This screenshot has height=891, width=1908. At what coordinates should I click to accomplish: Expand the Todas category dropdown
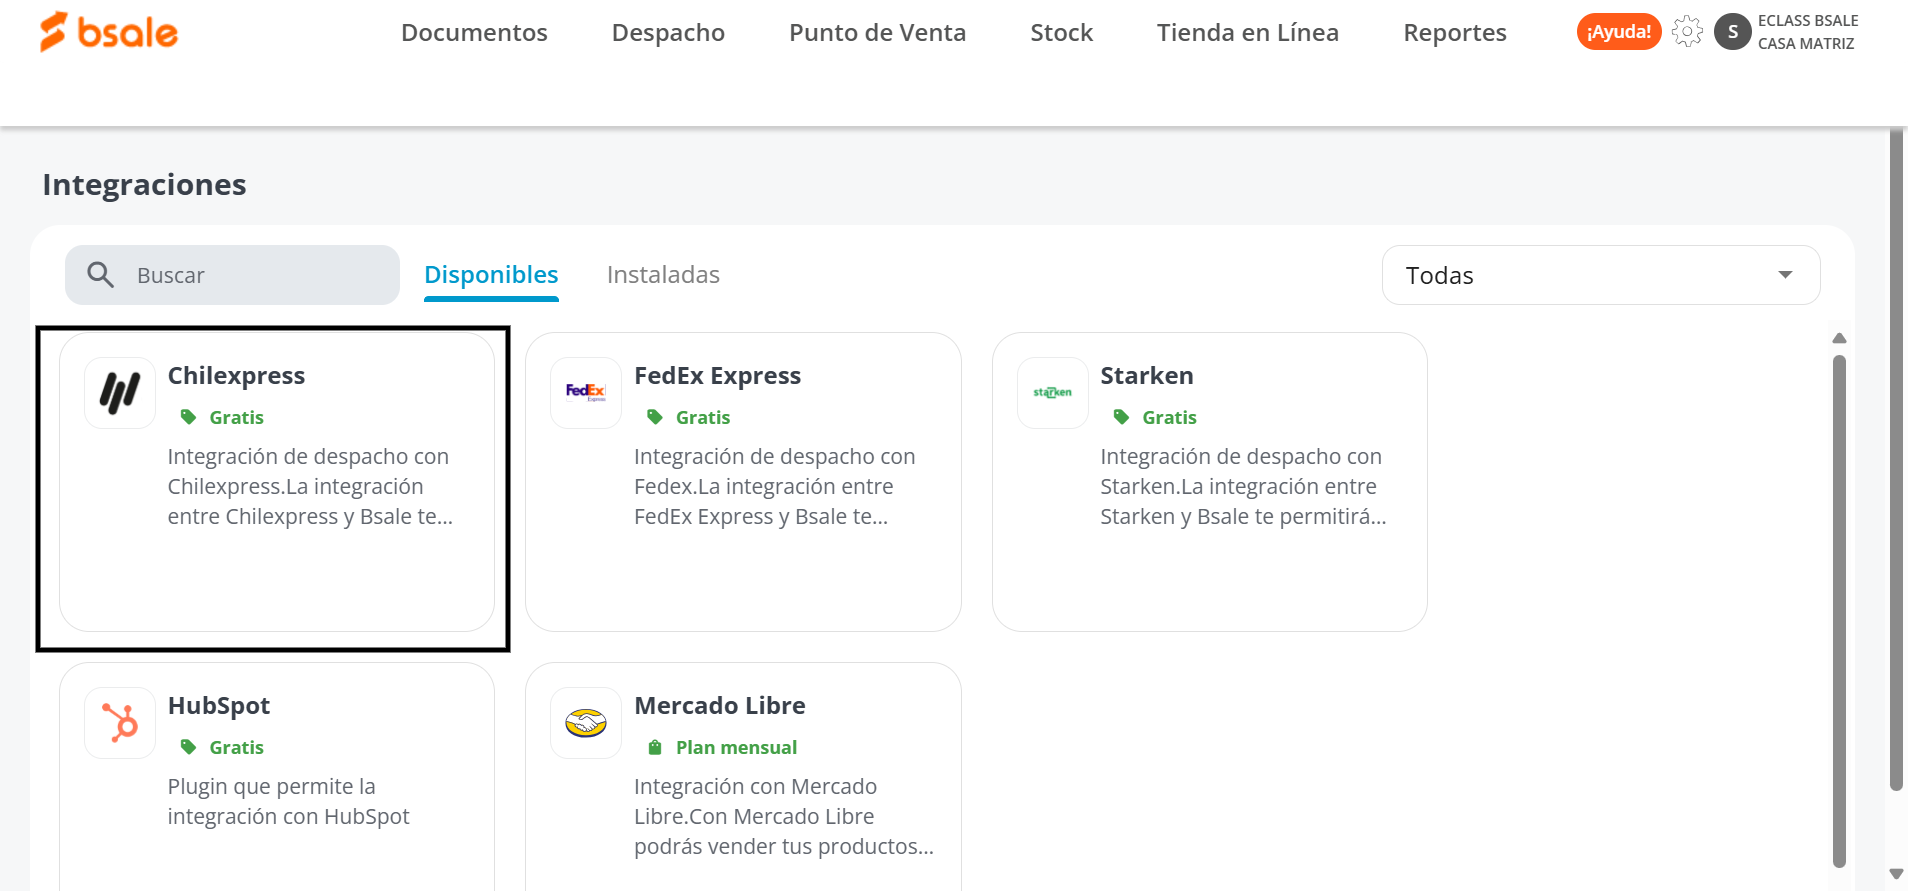pyautogui.click(x=1600, y=275)
